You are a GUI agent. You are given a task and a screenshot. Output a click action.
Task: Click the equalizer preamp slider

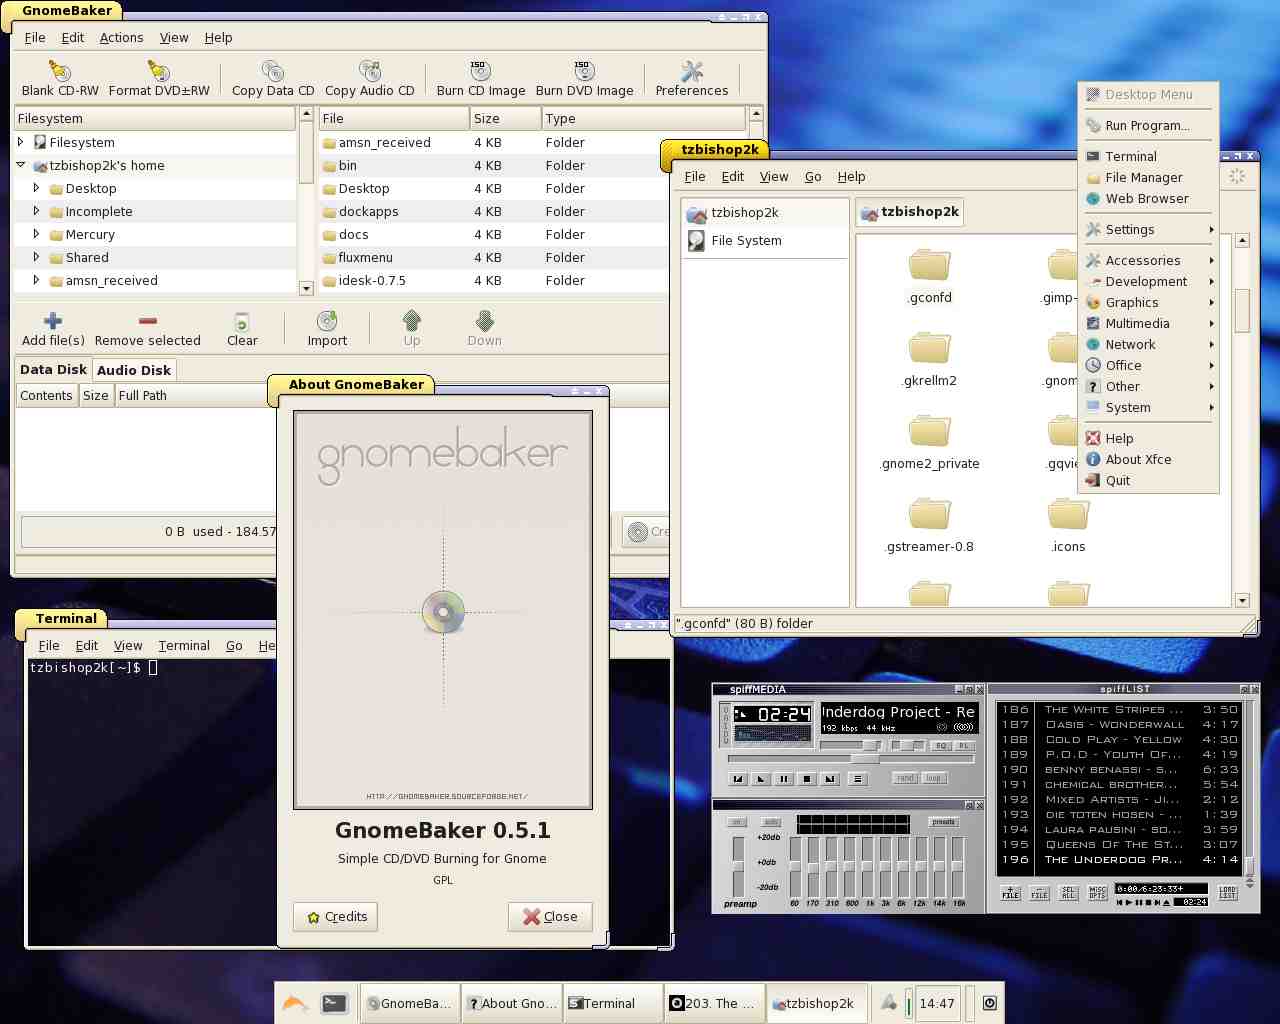(x=739, y=867)
